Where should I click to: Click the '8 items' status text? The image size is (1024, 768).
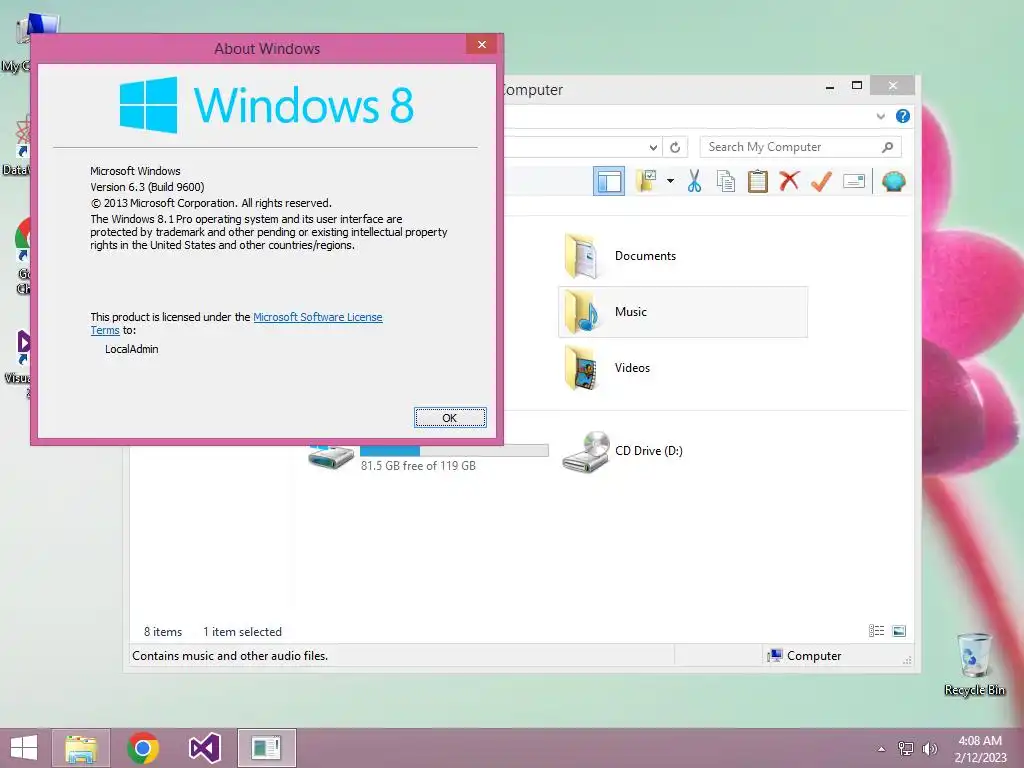pos(163,632)
